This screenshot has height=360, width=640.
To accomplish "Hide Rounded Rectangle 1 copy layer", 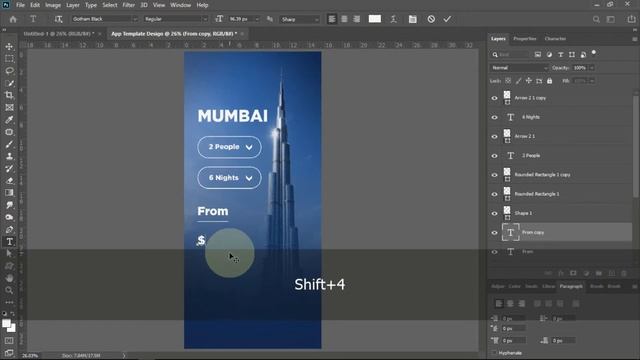I will coord(494,175).
